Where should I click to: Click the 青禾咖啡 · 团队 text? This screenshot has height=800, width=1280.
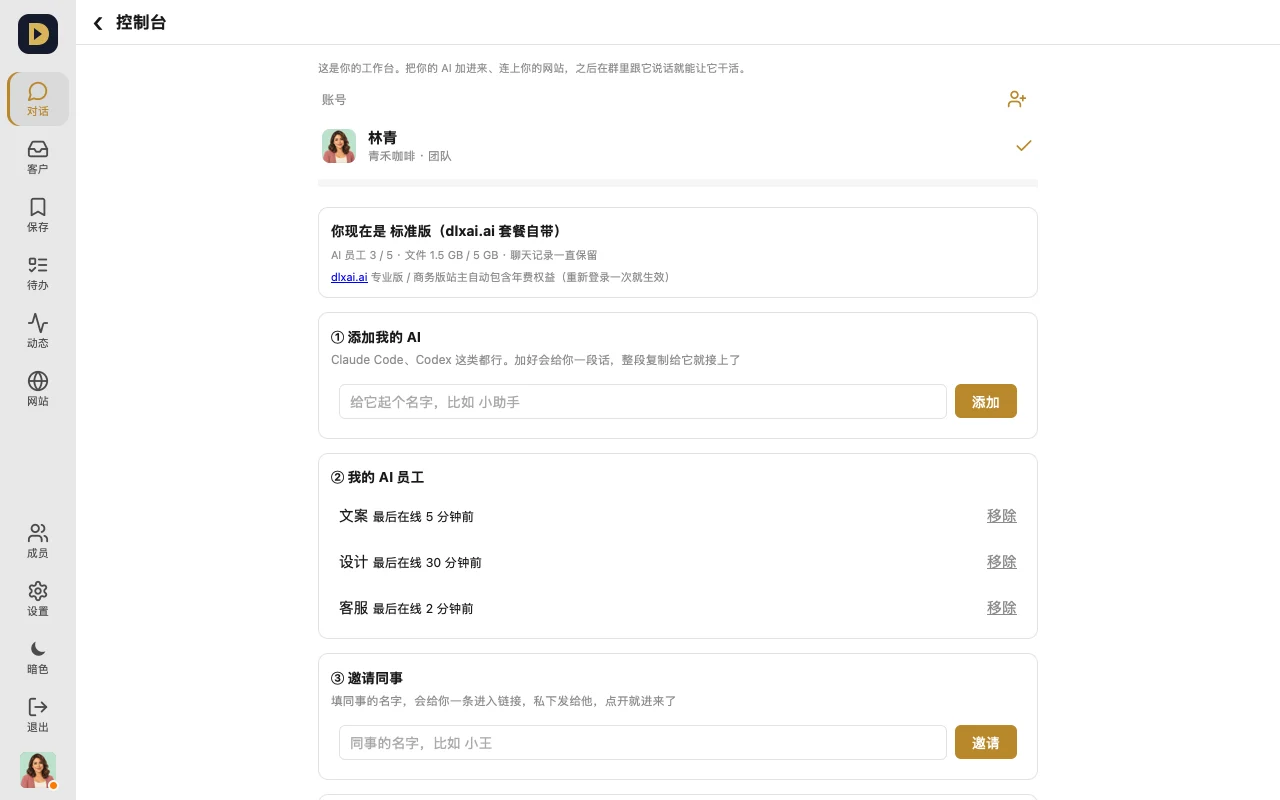tap(410, 157)
